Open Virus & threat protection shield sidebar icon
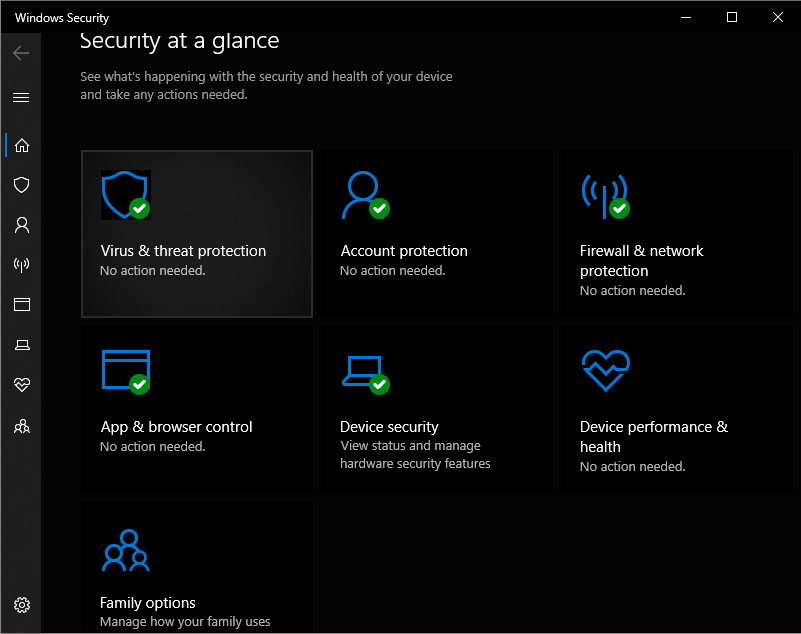This screenshot has height=634, width=801. (x=21, y=185)
